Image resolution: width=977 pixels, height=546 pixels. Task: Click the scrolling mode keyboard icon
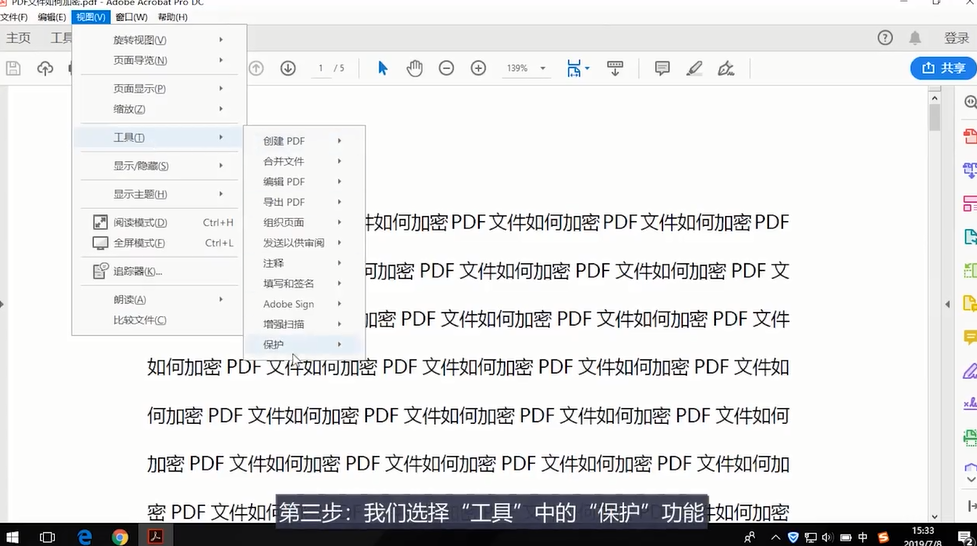click(615, 68)
